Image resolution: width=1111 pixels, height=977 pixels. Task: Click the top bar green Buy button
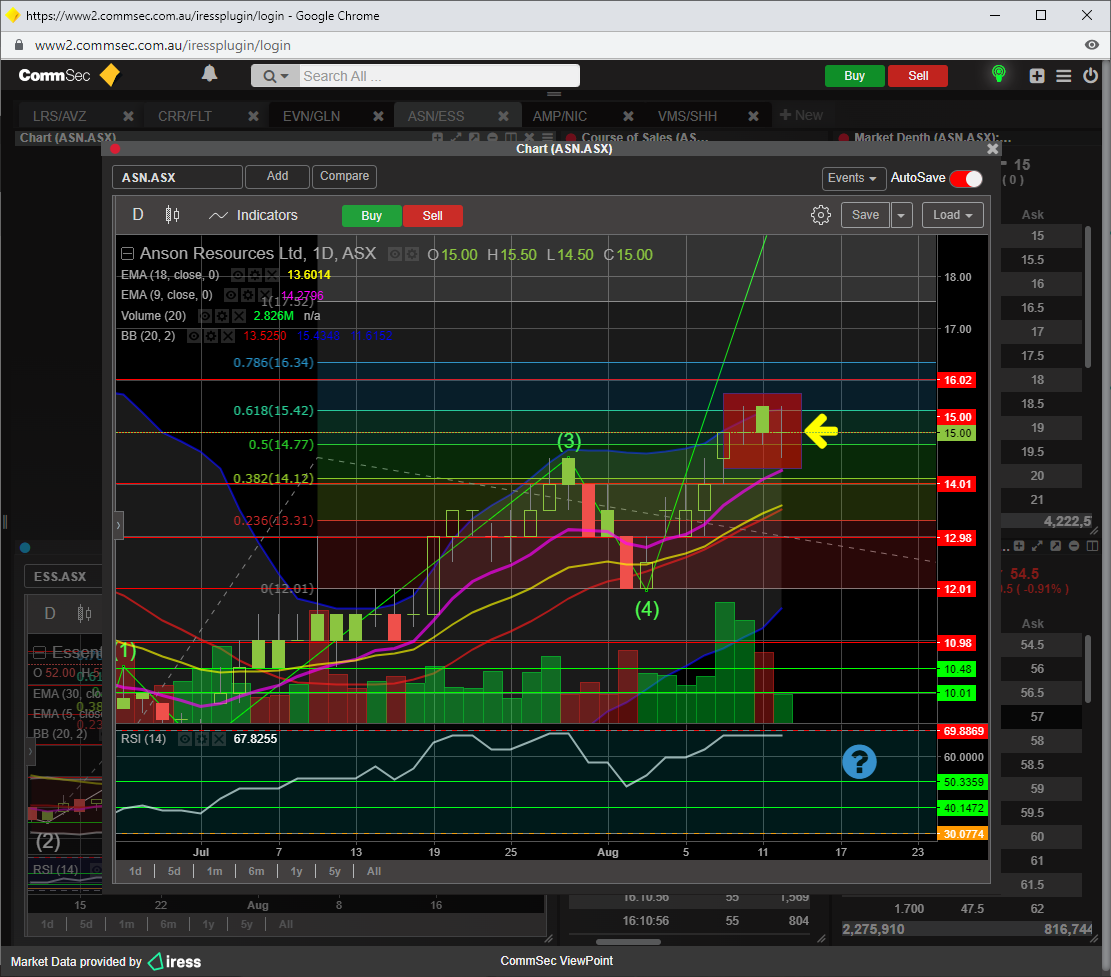tap(855, 76)
